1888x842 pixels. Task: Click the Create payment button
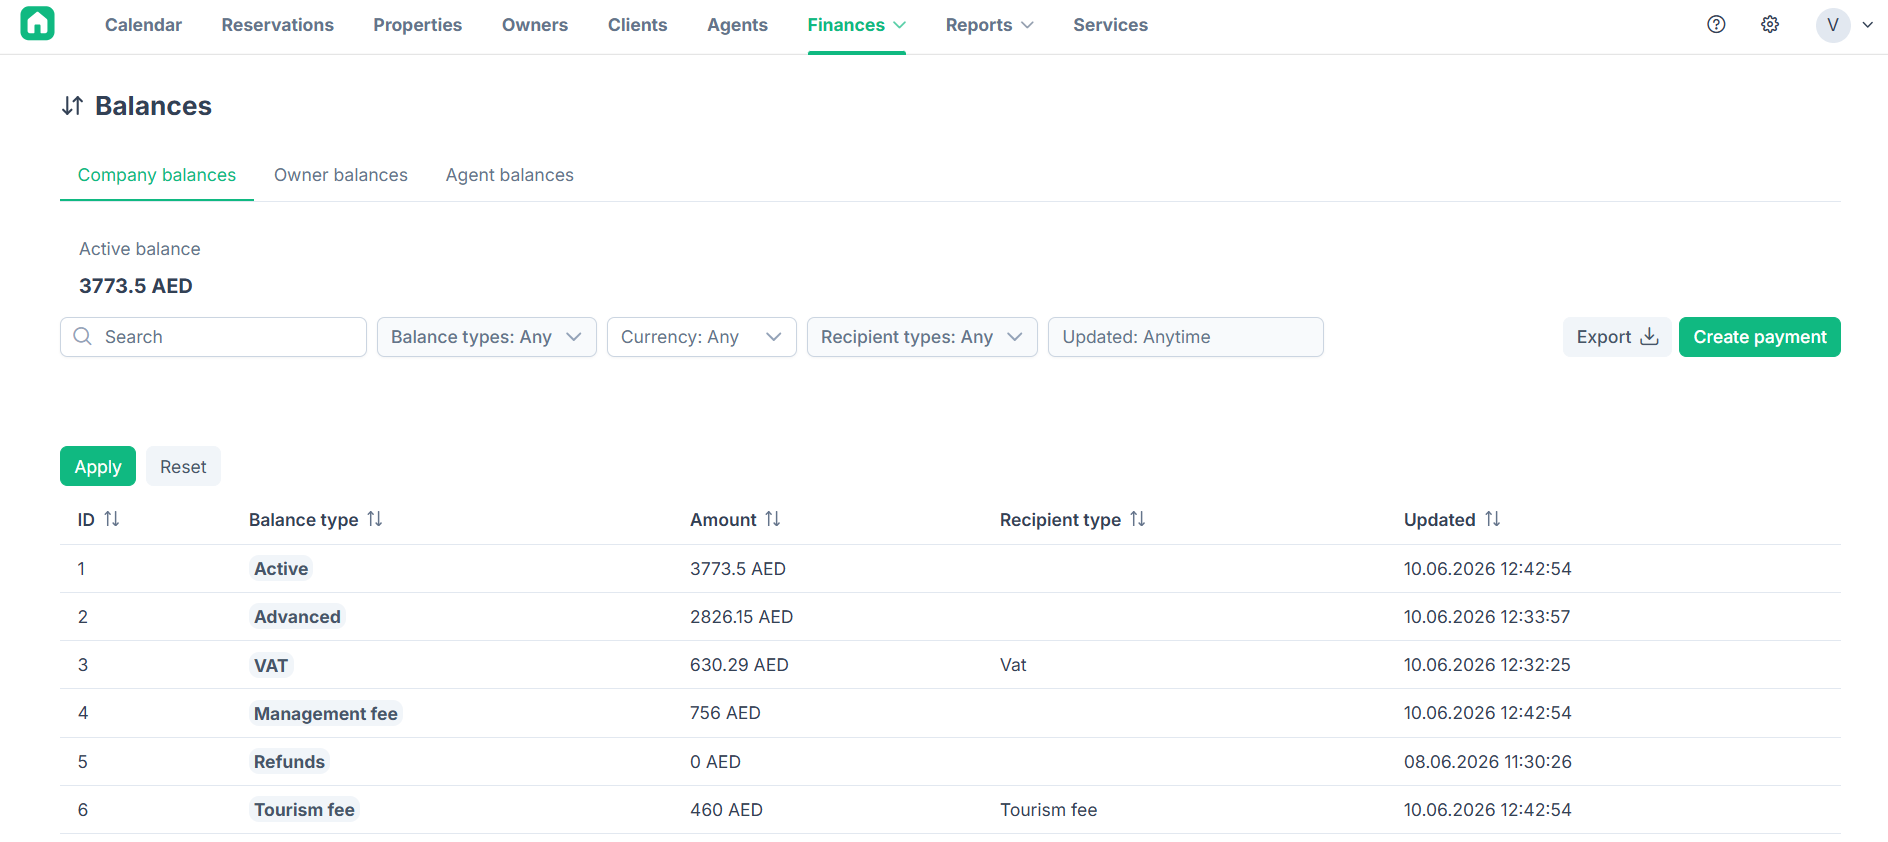pyautogui.click(x=1760, y=337)
